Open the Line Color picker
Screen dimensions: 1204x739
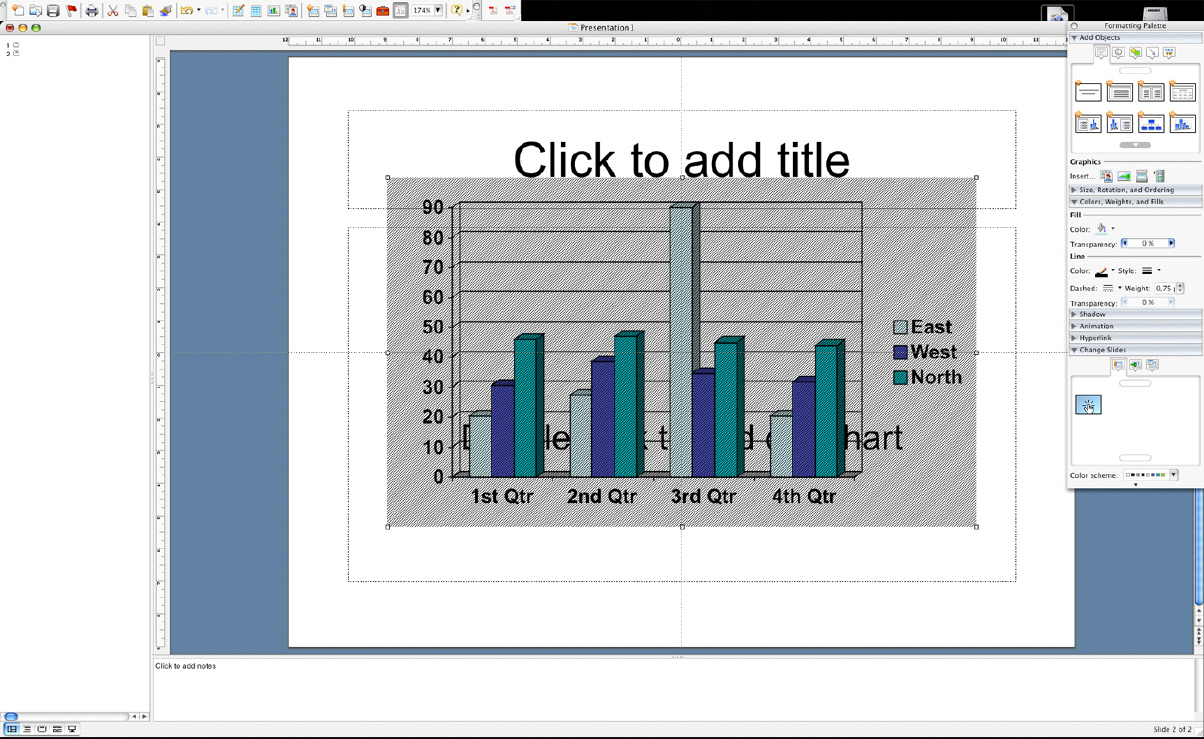1103,271
